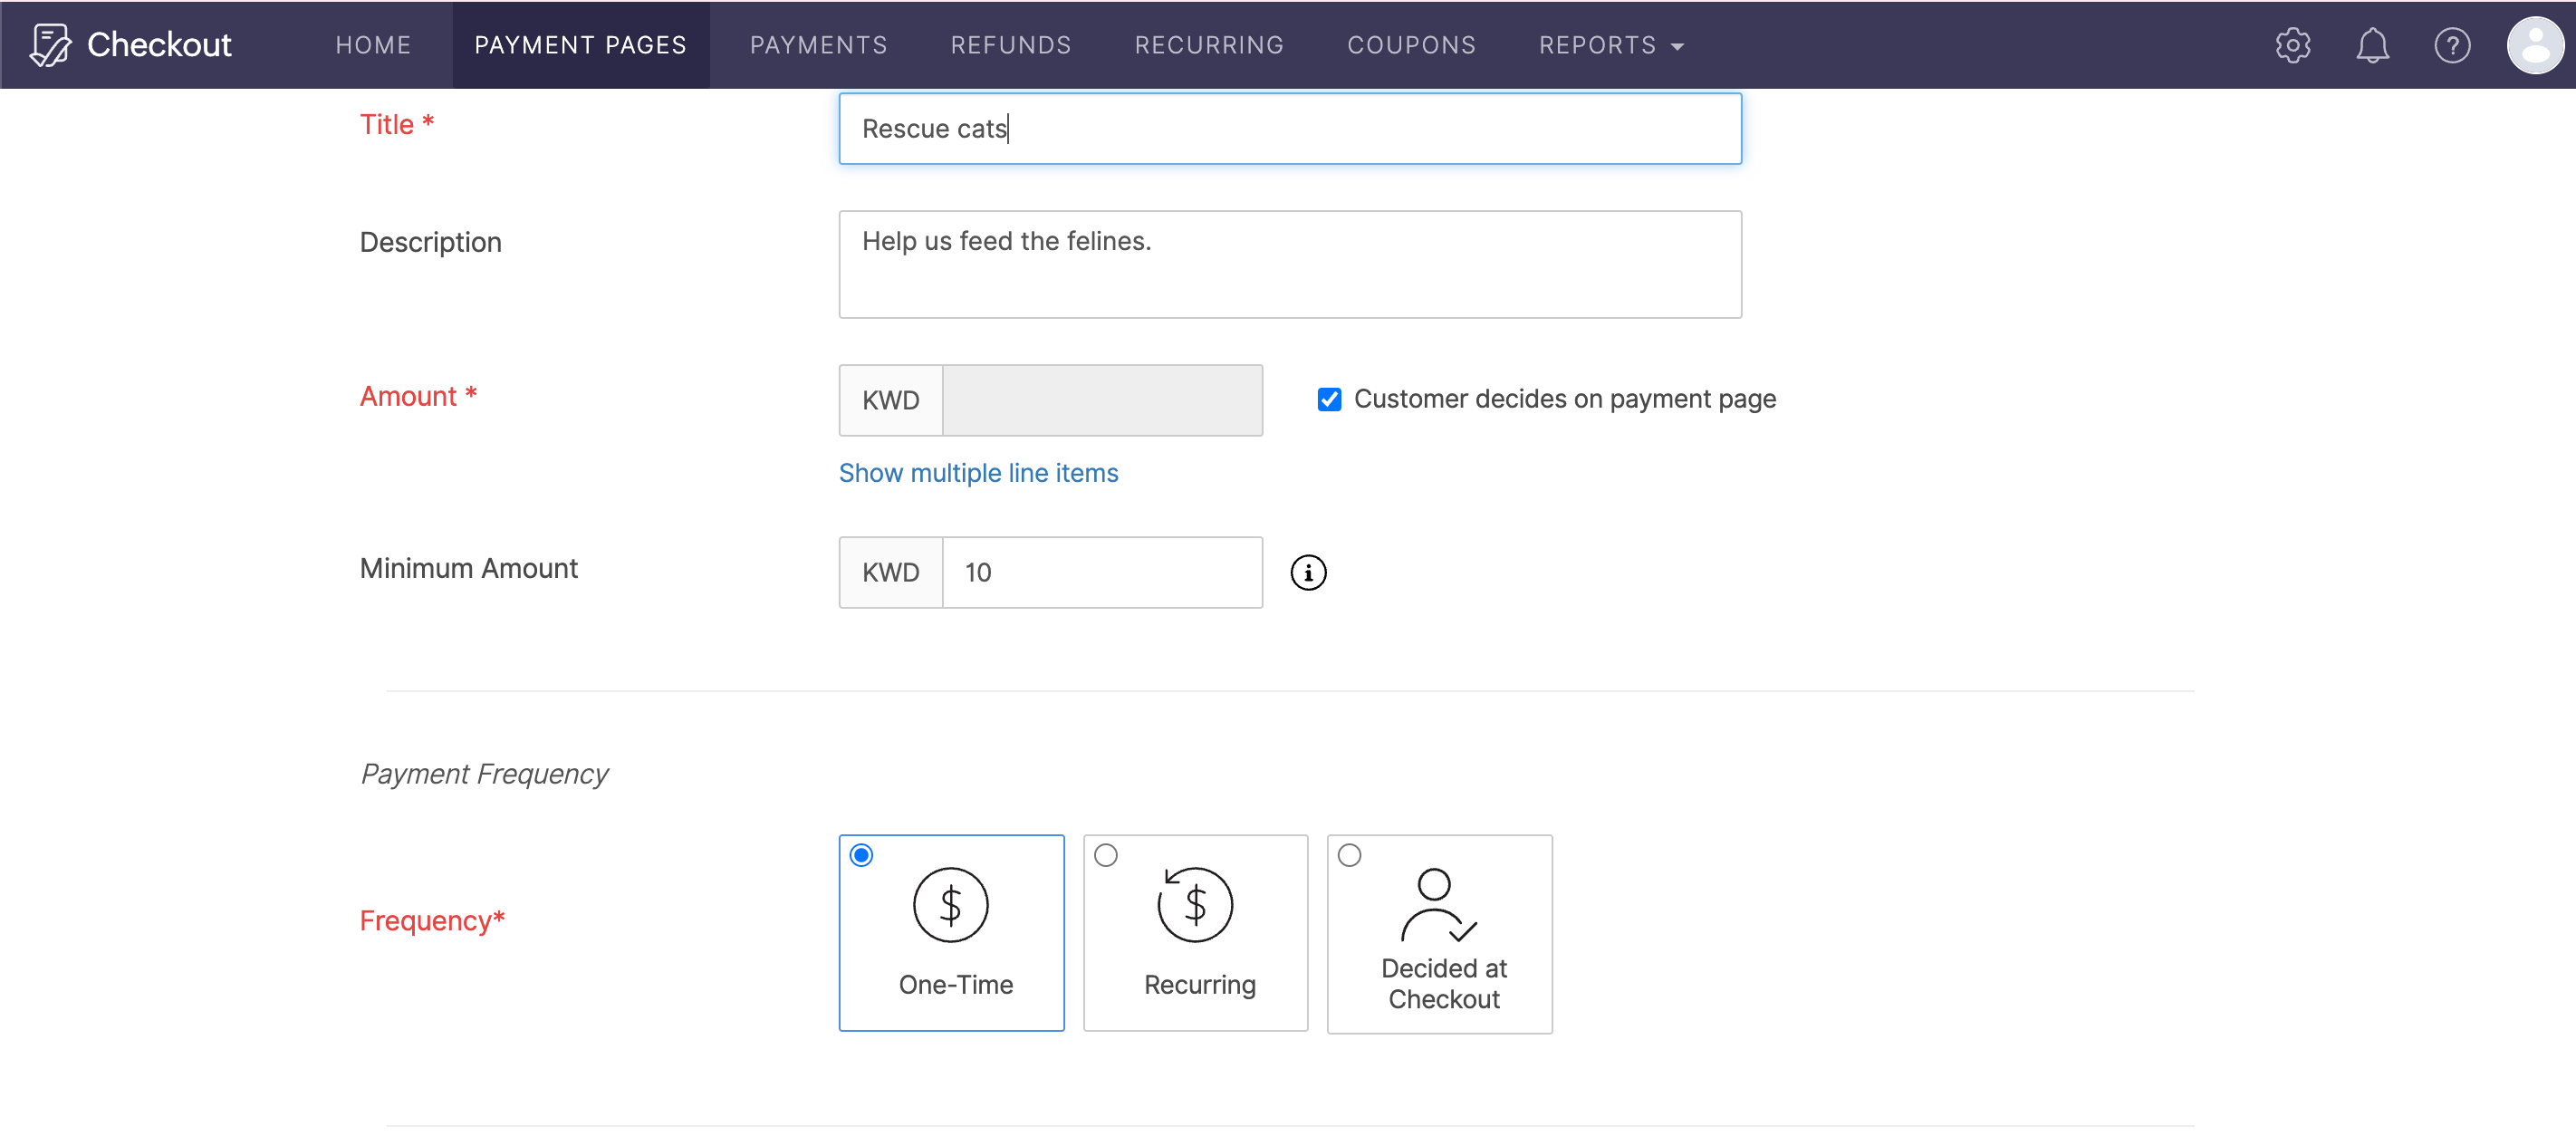2576x1136 pixels.
Task: Expand the Show multiple line items option
Action: (x=979, y=474)
